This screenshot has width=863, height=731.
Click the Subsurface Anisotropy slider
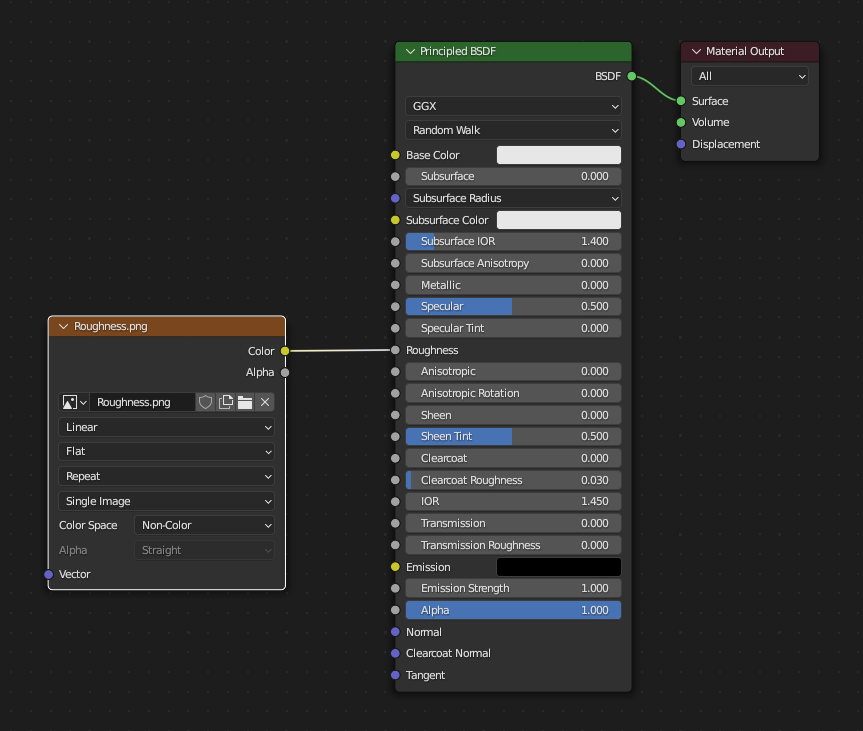click(x=513, y=263)
